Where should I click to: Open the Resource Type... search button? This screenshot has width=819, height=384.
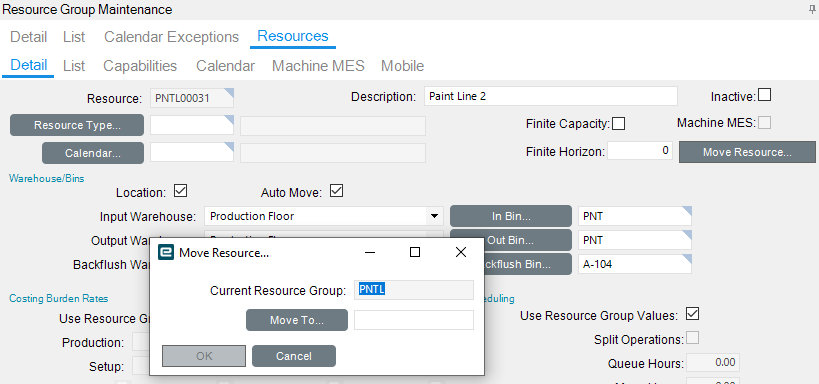point(77,125)
